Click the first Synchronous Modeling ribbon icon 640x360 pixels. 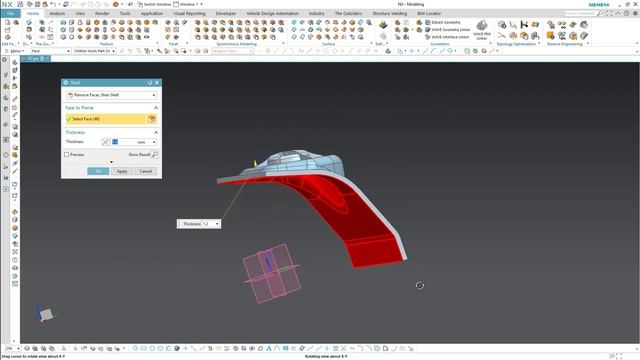(198, 22)
